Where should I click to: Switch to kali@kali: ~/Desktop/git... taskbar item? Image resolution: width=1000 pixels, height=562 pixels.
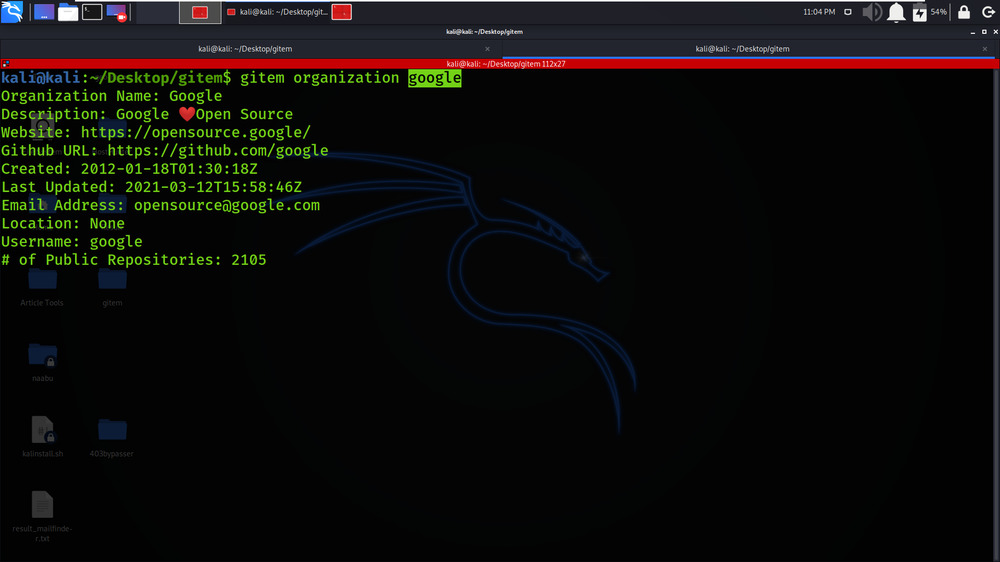278,12
